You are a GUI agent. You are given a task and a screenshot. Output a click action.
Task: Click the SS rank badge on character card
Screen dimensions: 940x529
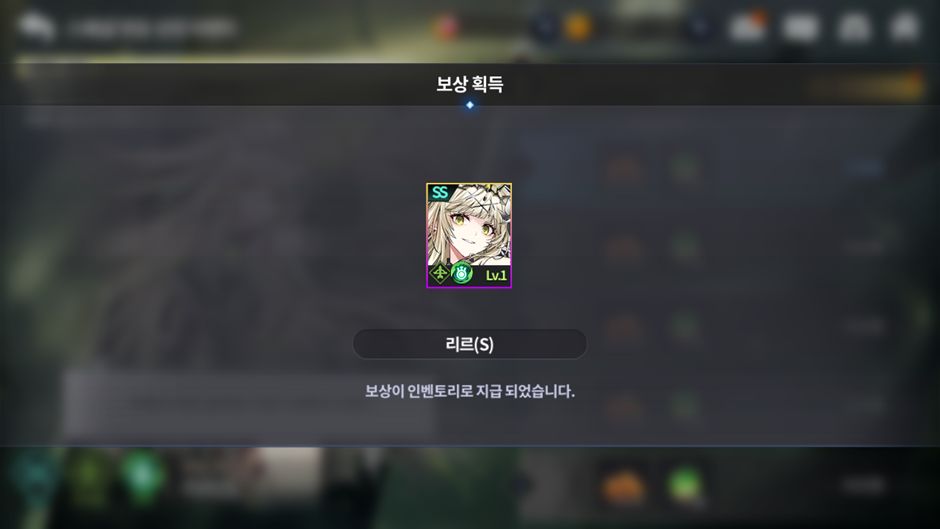440,193
